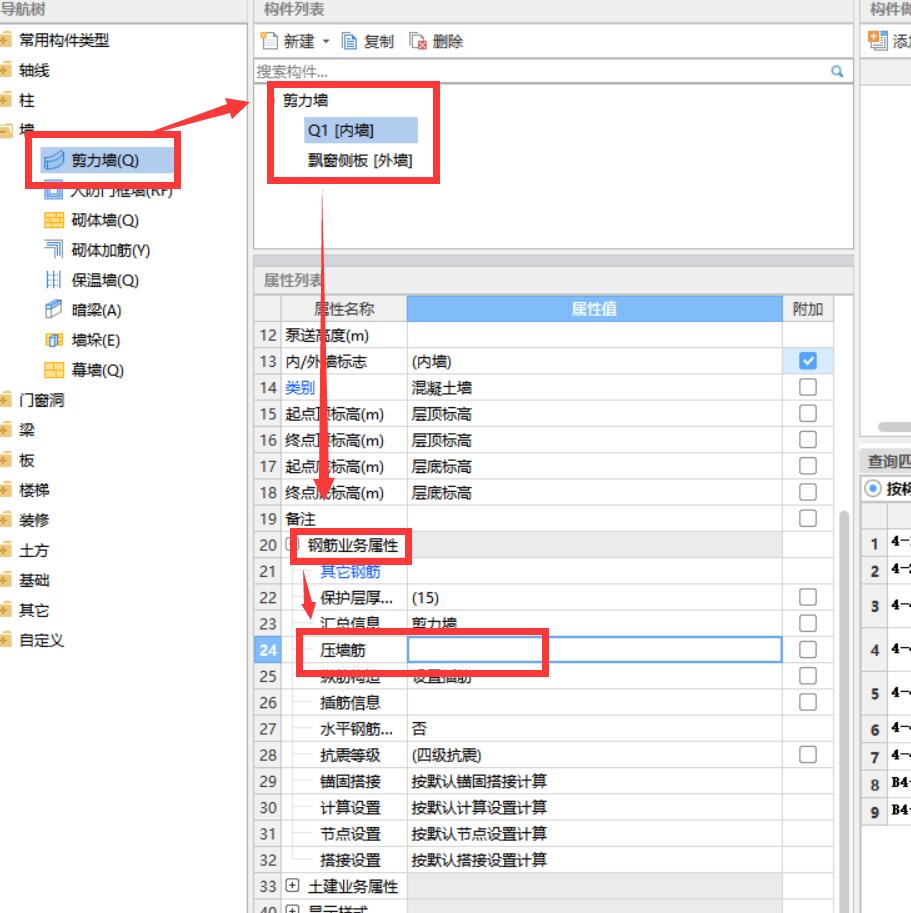This screenshot has width=911, height=913.
Task: Expand the 门窗洞 folder
Action: click(6, 400)
